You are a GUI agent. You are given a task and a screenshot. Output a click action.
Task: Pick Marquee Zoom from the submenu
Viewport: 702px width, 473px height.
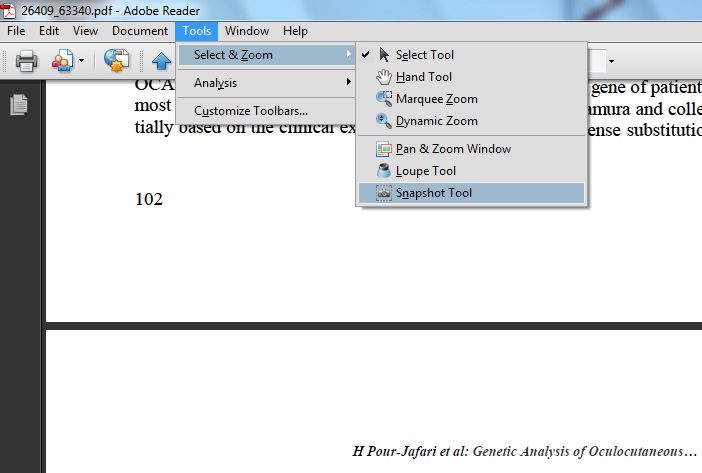point(436,99)
